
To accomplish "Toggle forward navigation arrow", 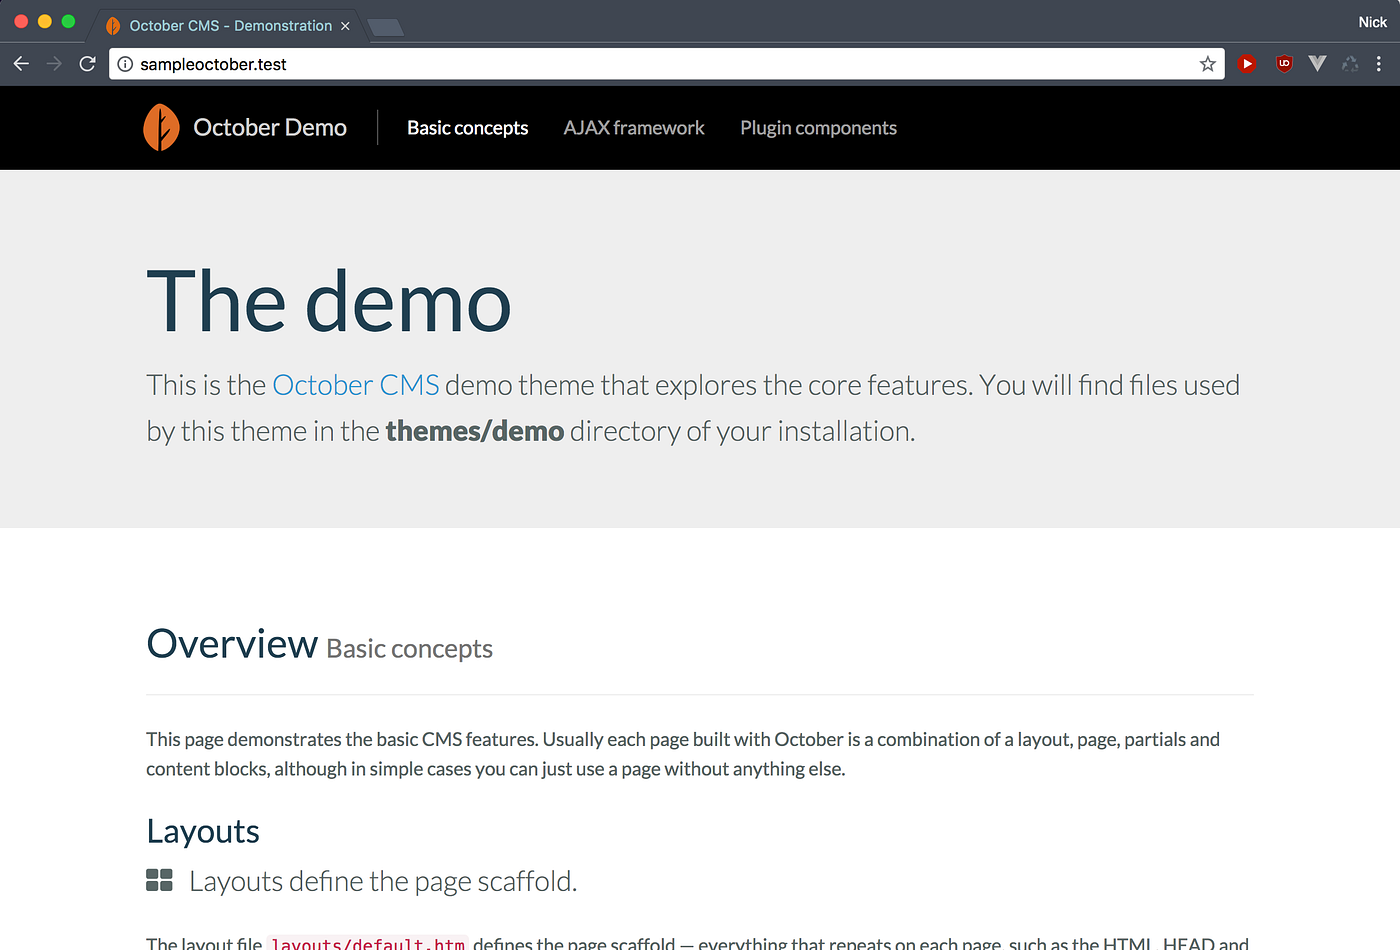I will tap(54, 63).
